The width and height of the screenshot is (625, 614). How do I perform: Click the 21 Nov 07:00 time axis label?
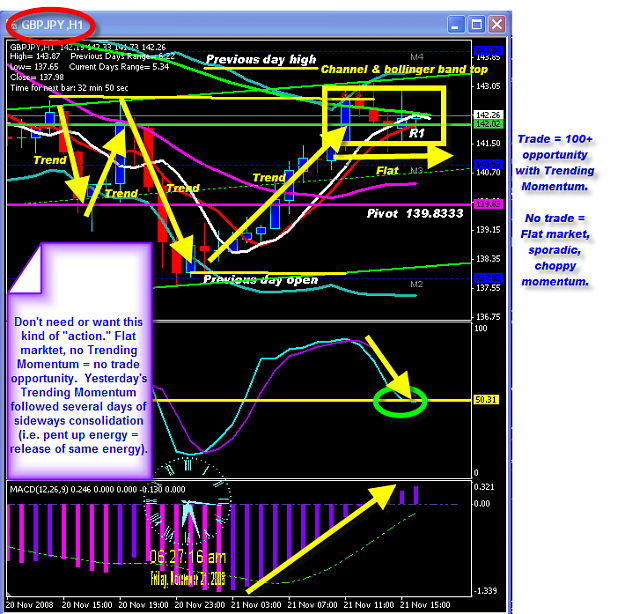coord(312,605)
